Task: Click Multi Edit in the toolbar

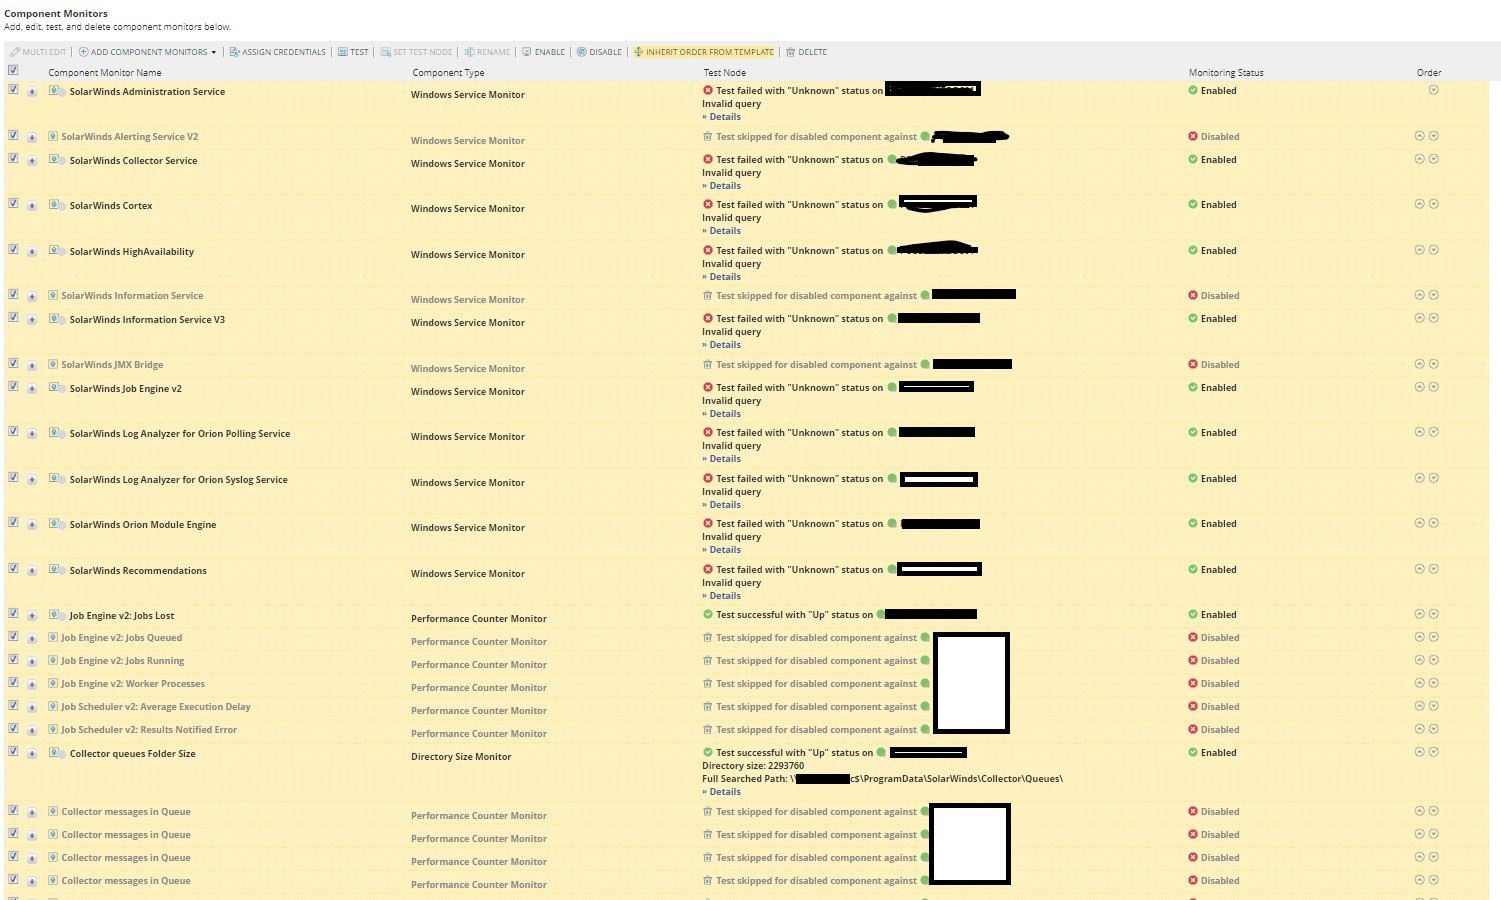Action: pos(38,52)
